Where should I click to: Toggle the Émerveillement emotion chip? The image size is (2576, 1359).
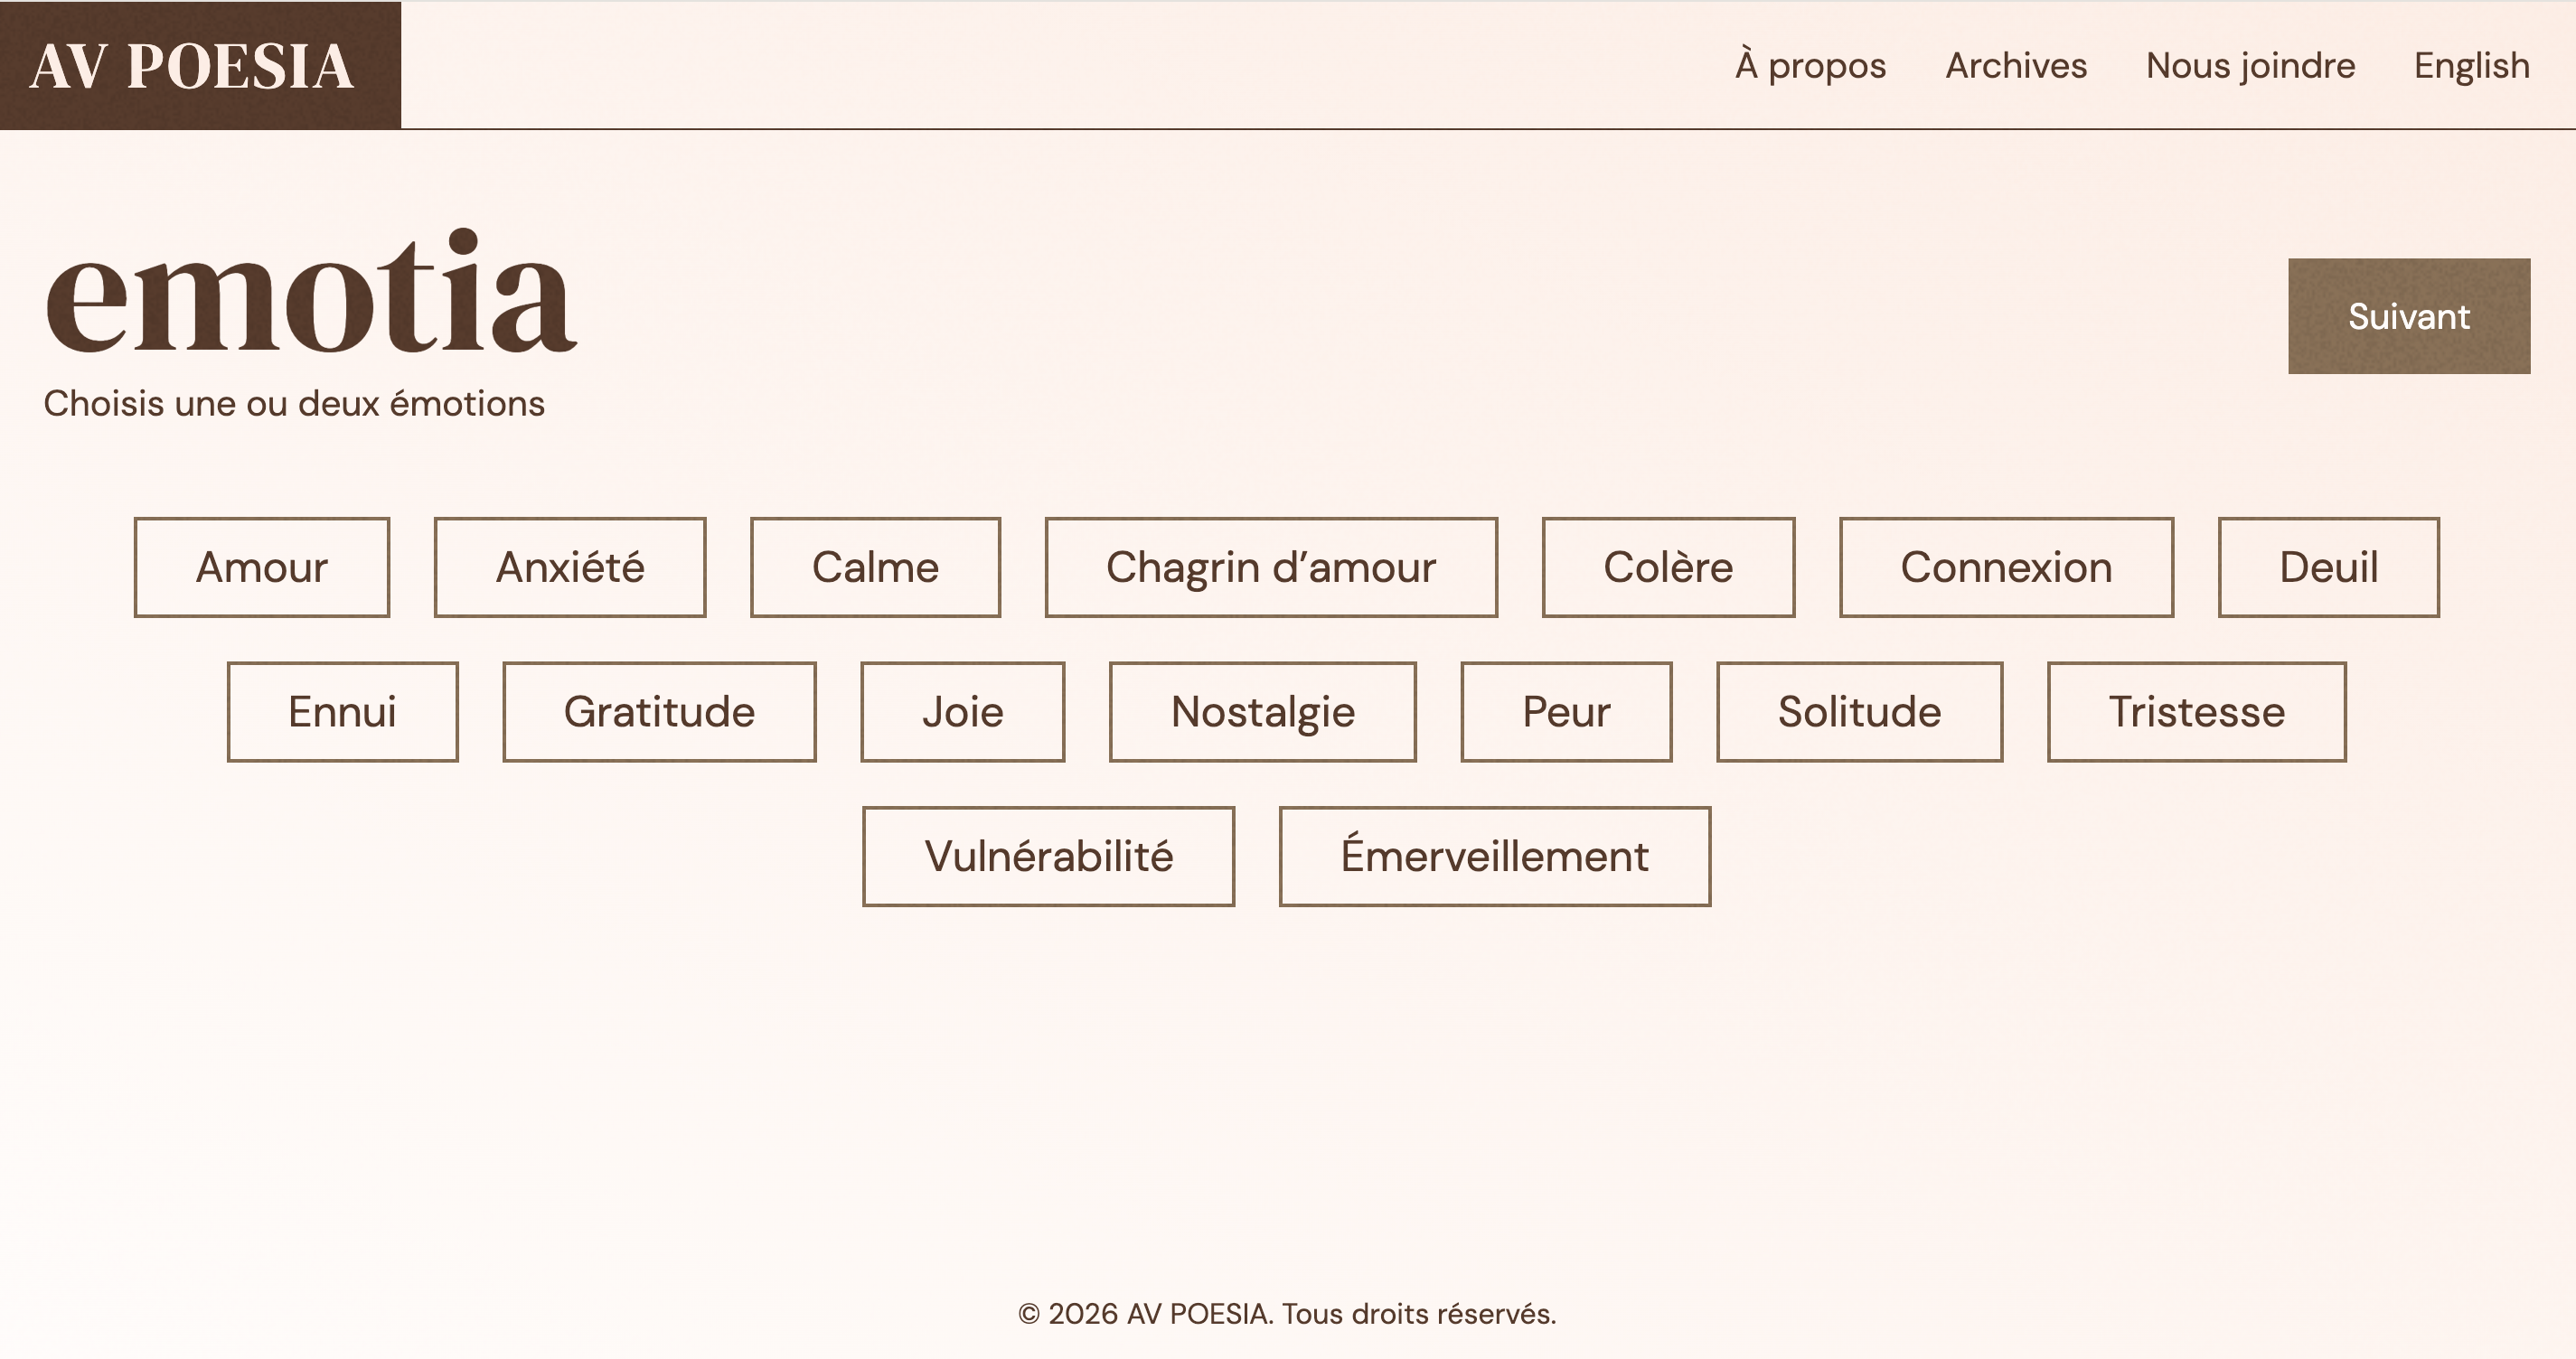1494,856
